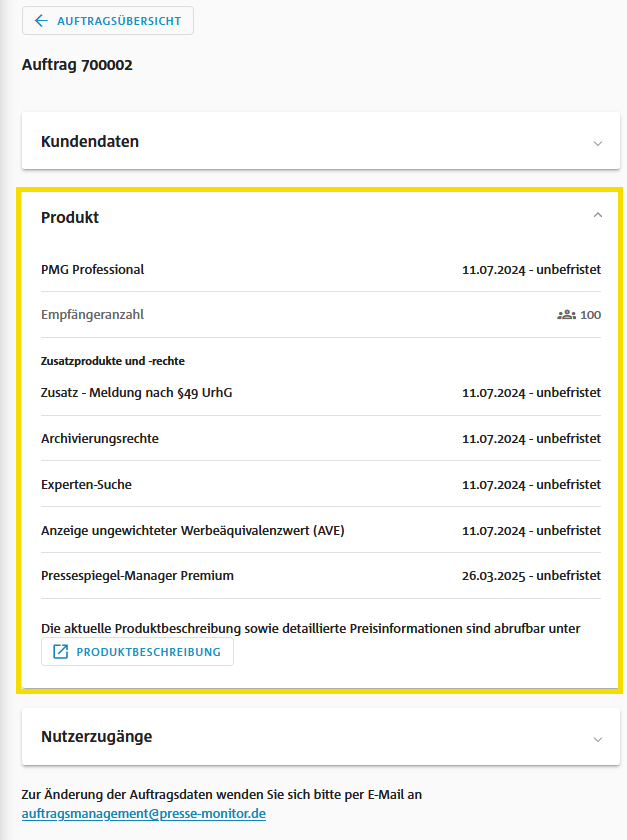Click the back arrow icon in Auftragsübersicht

click(40, 21)
